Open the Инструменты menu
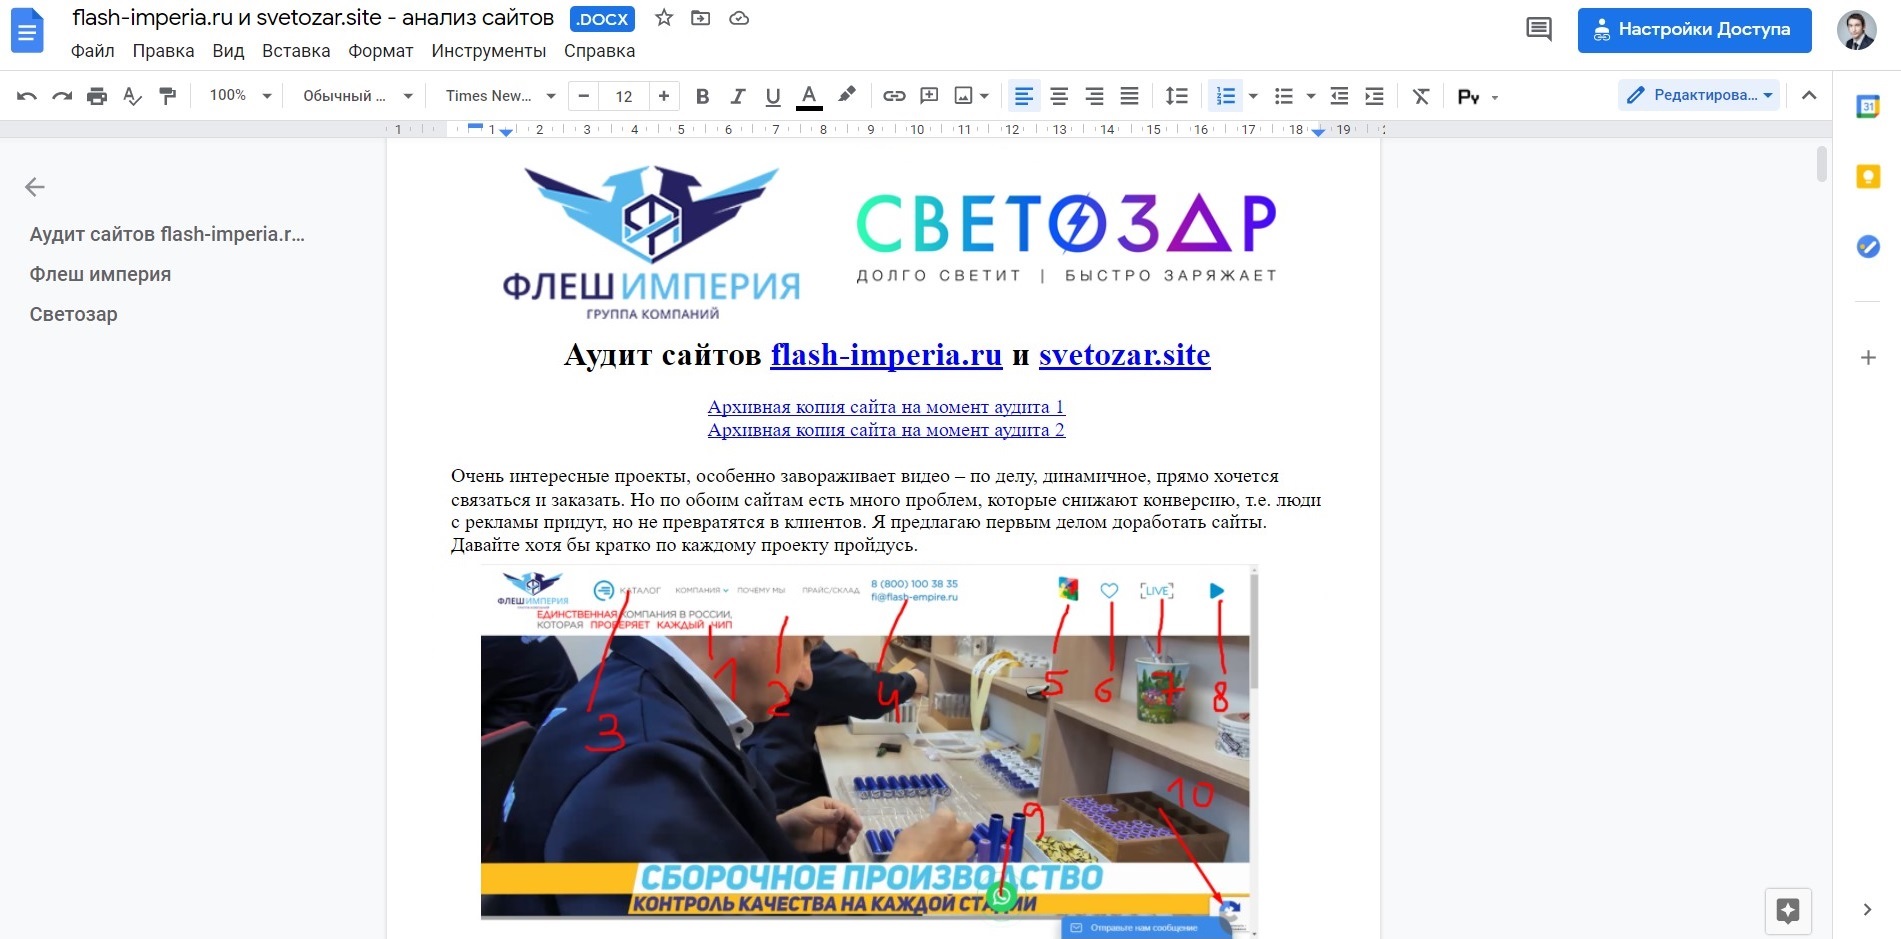The image size is (1901, 939). point(489,51)
